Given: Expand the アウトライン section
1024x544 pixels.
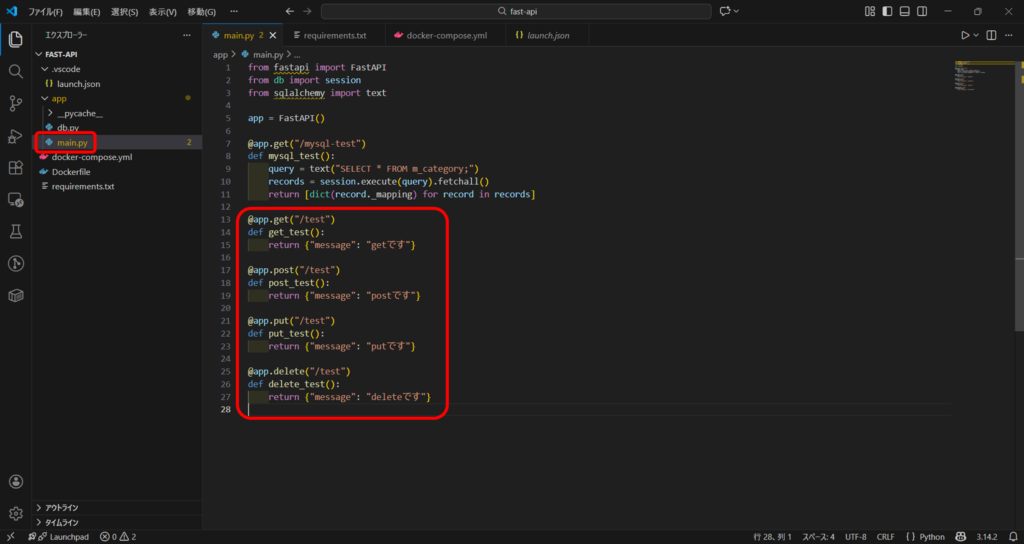Looking at the screenshot, I should click(62, 508).
